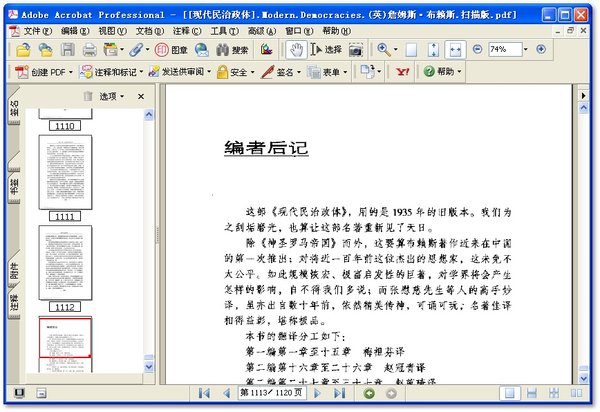Open the attach file paperclip tool
Screen dimensions: 600x412
click(138, 50)
